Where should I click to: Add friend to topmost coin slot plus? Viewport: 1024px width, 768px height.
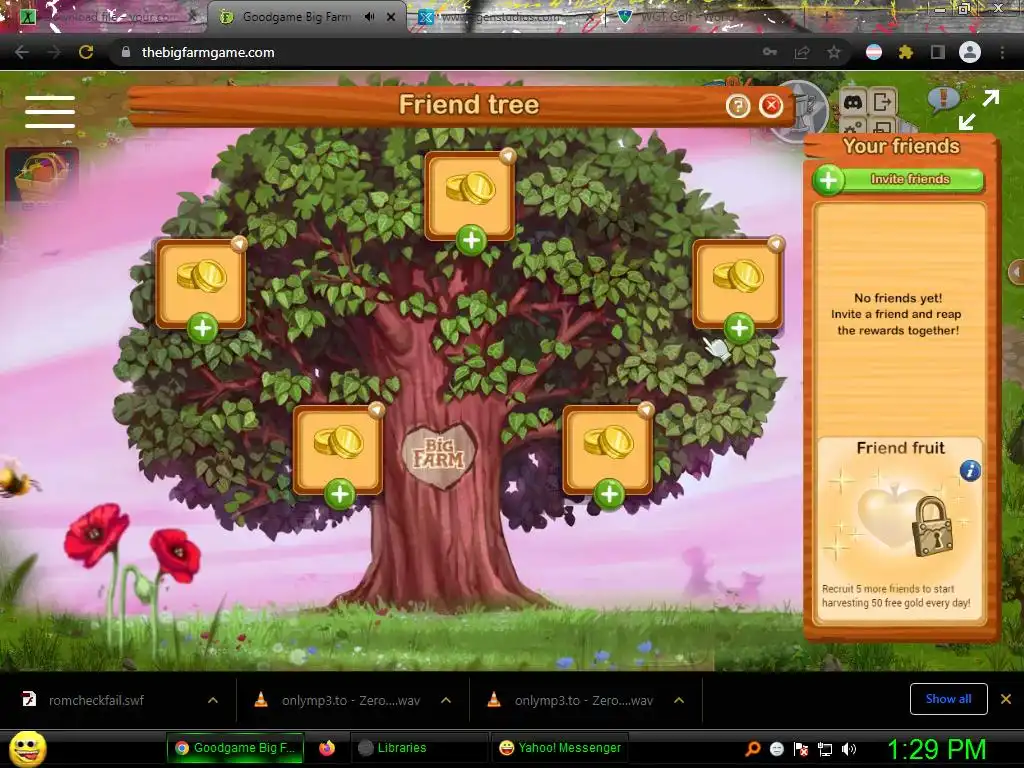point(471,240)
